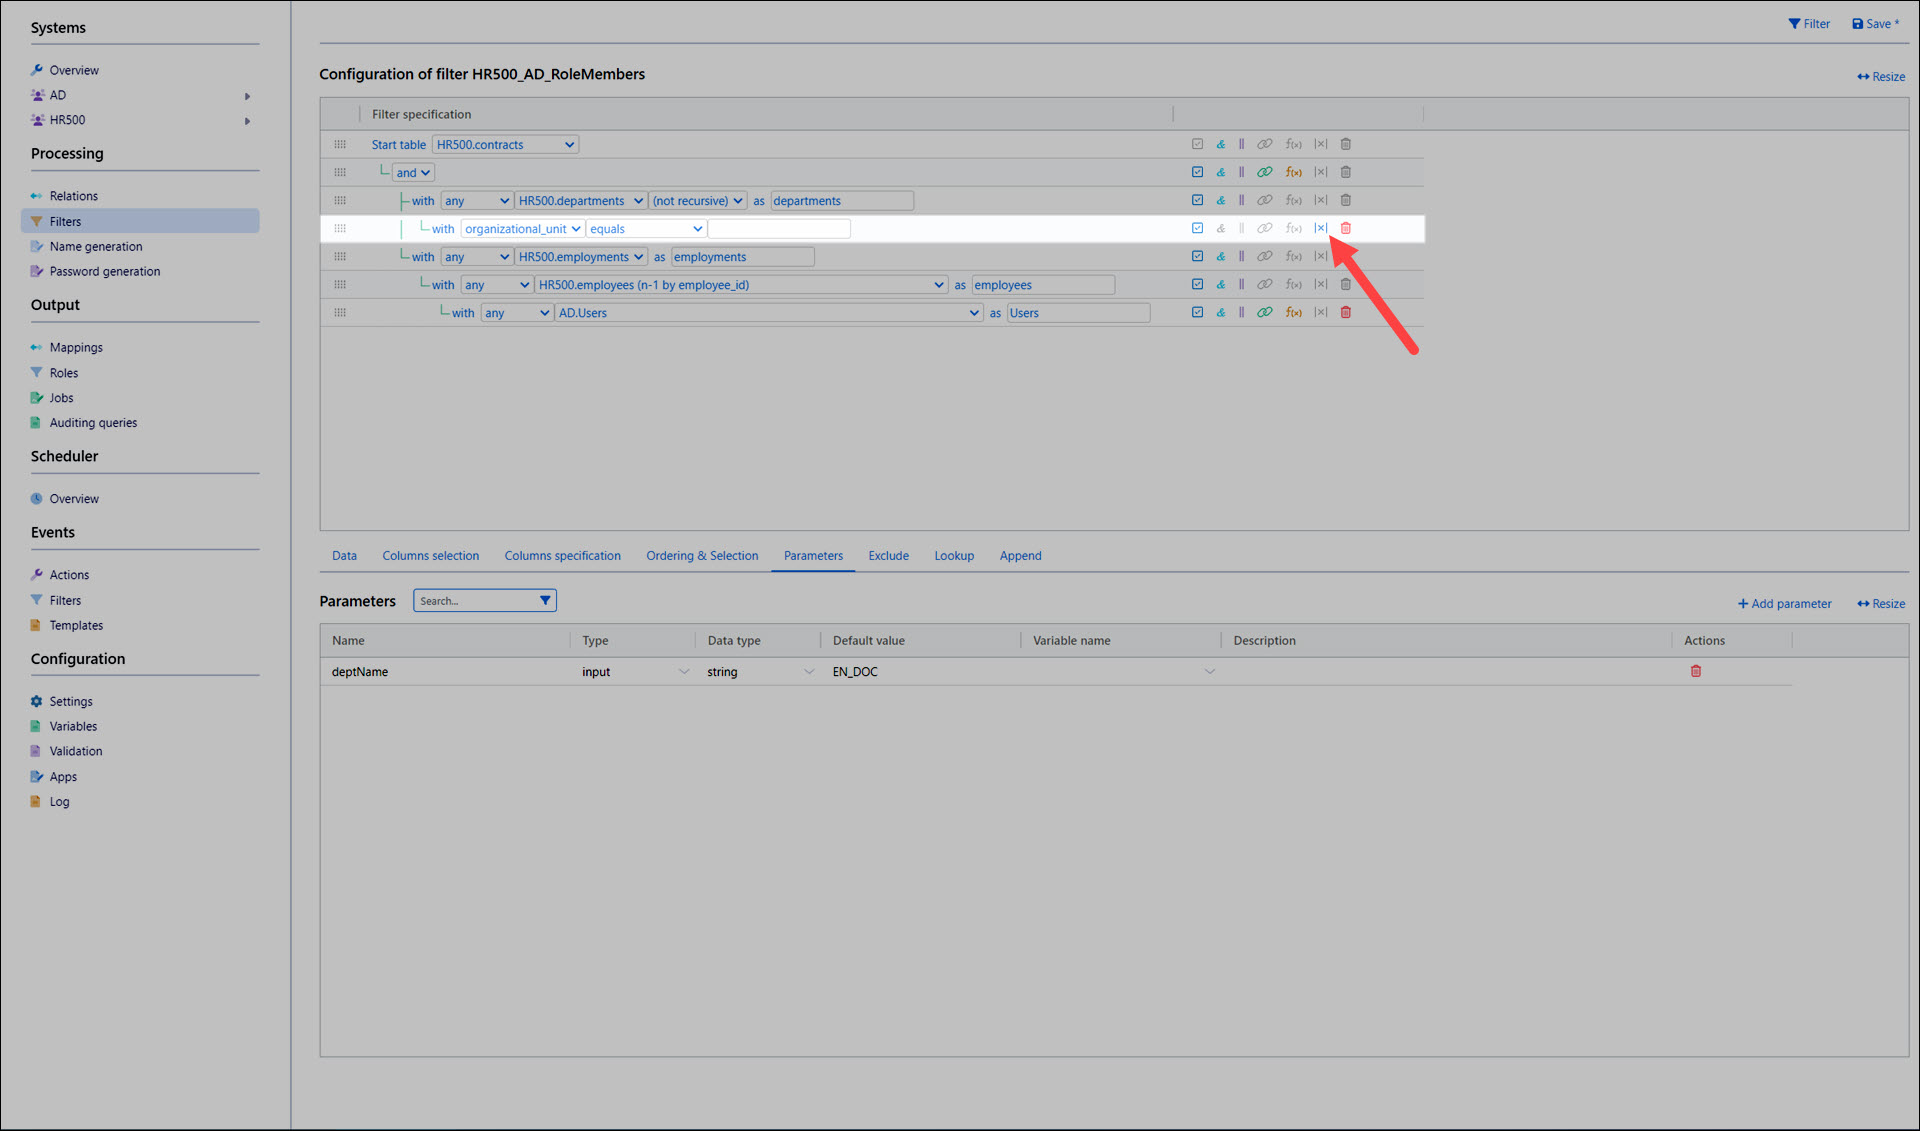Expand the HR500 system in sidebar

click(247, 120)
